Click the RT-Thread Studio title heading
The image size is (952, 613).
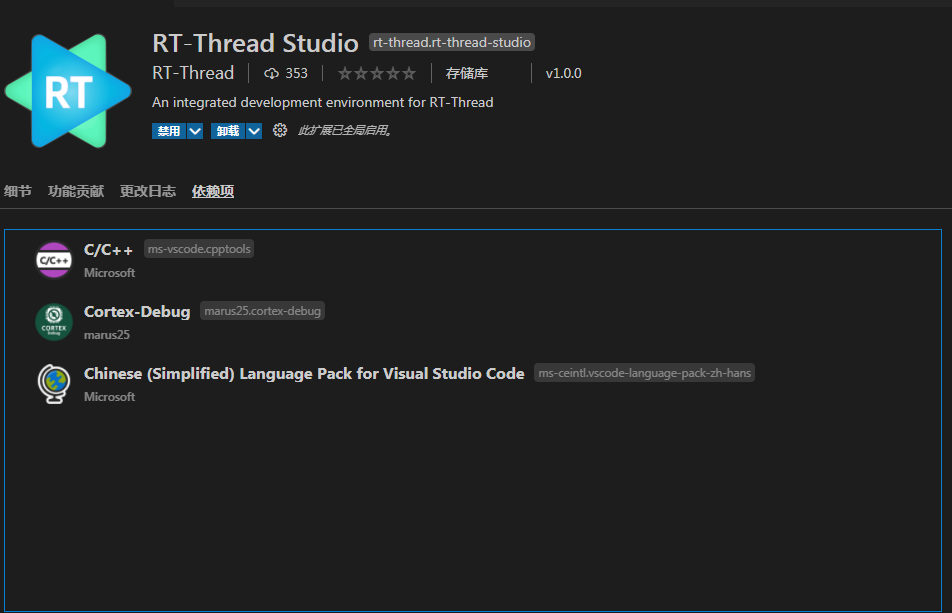pos(256,43)
